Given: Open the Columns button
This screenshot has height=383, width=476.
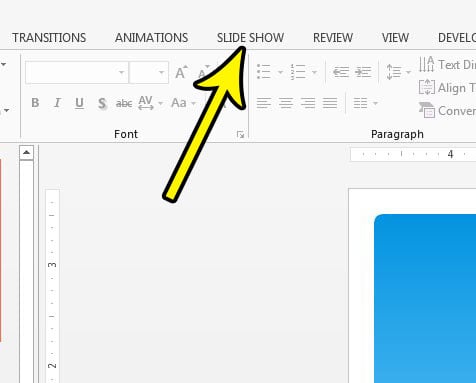Looking at the screenshot, I should pos(360,103).
